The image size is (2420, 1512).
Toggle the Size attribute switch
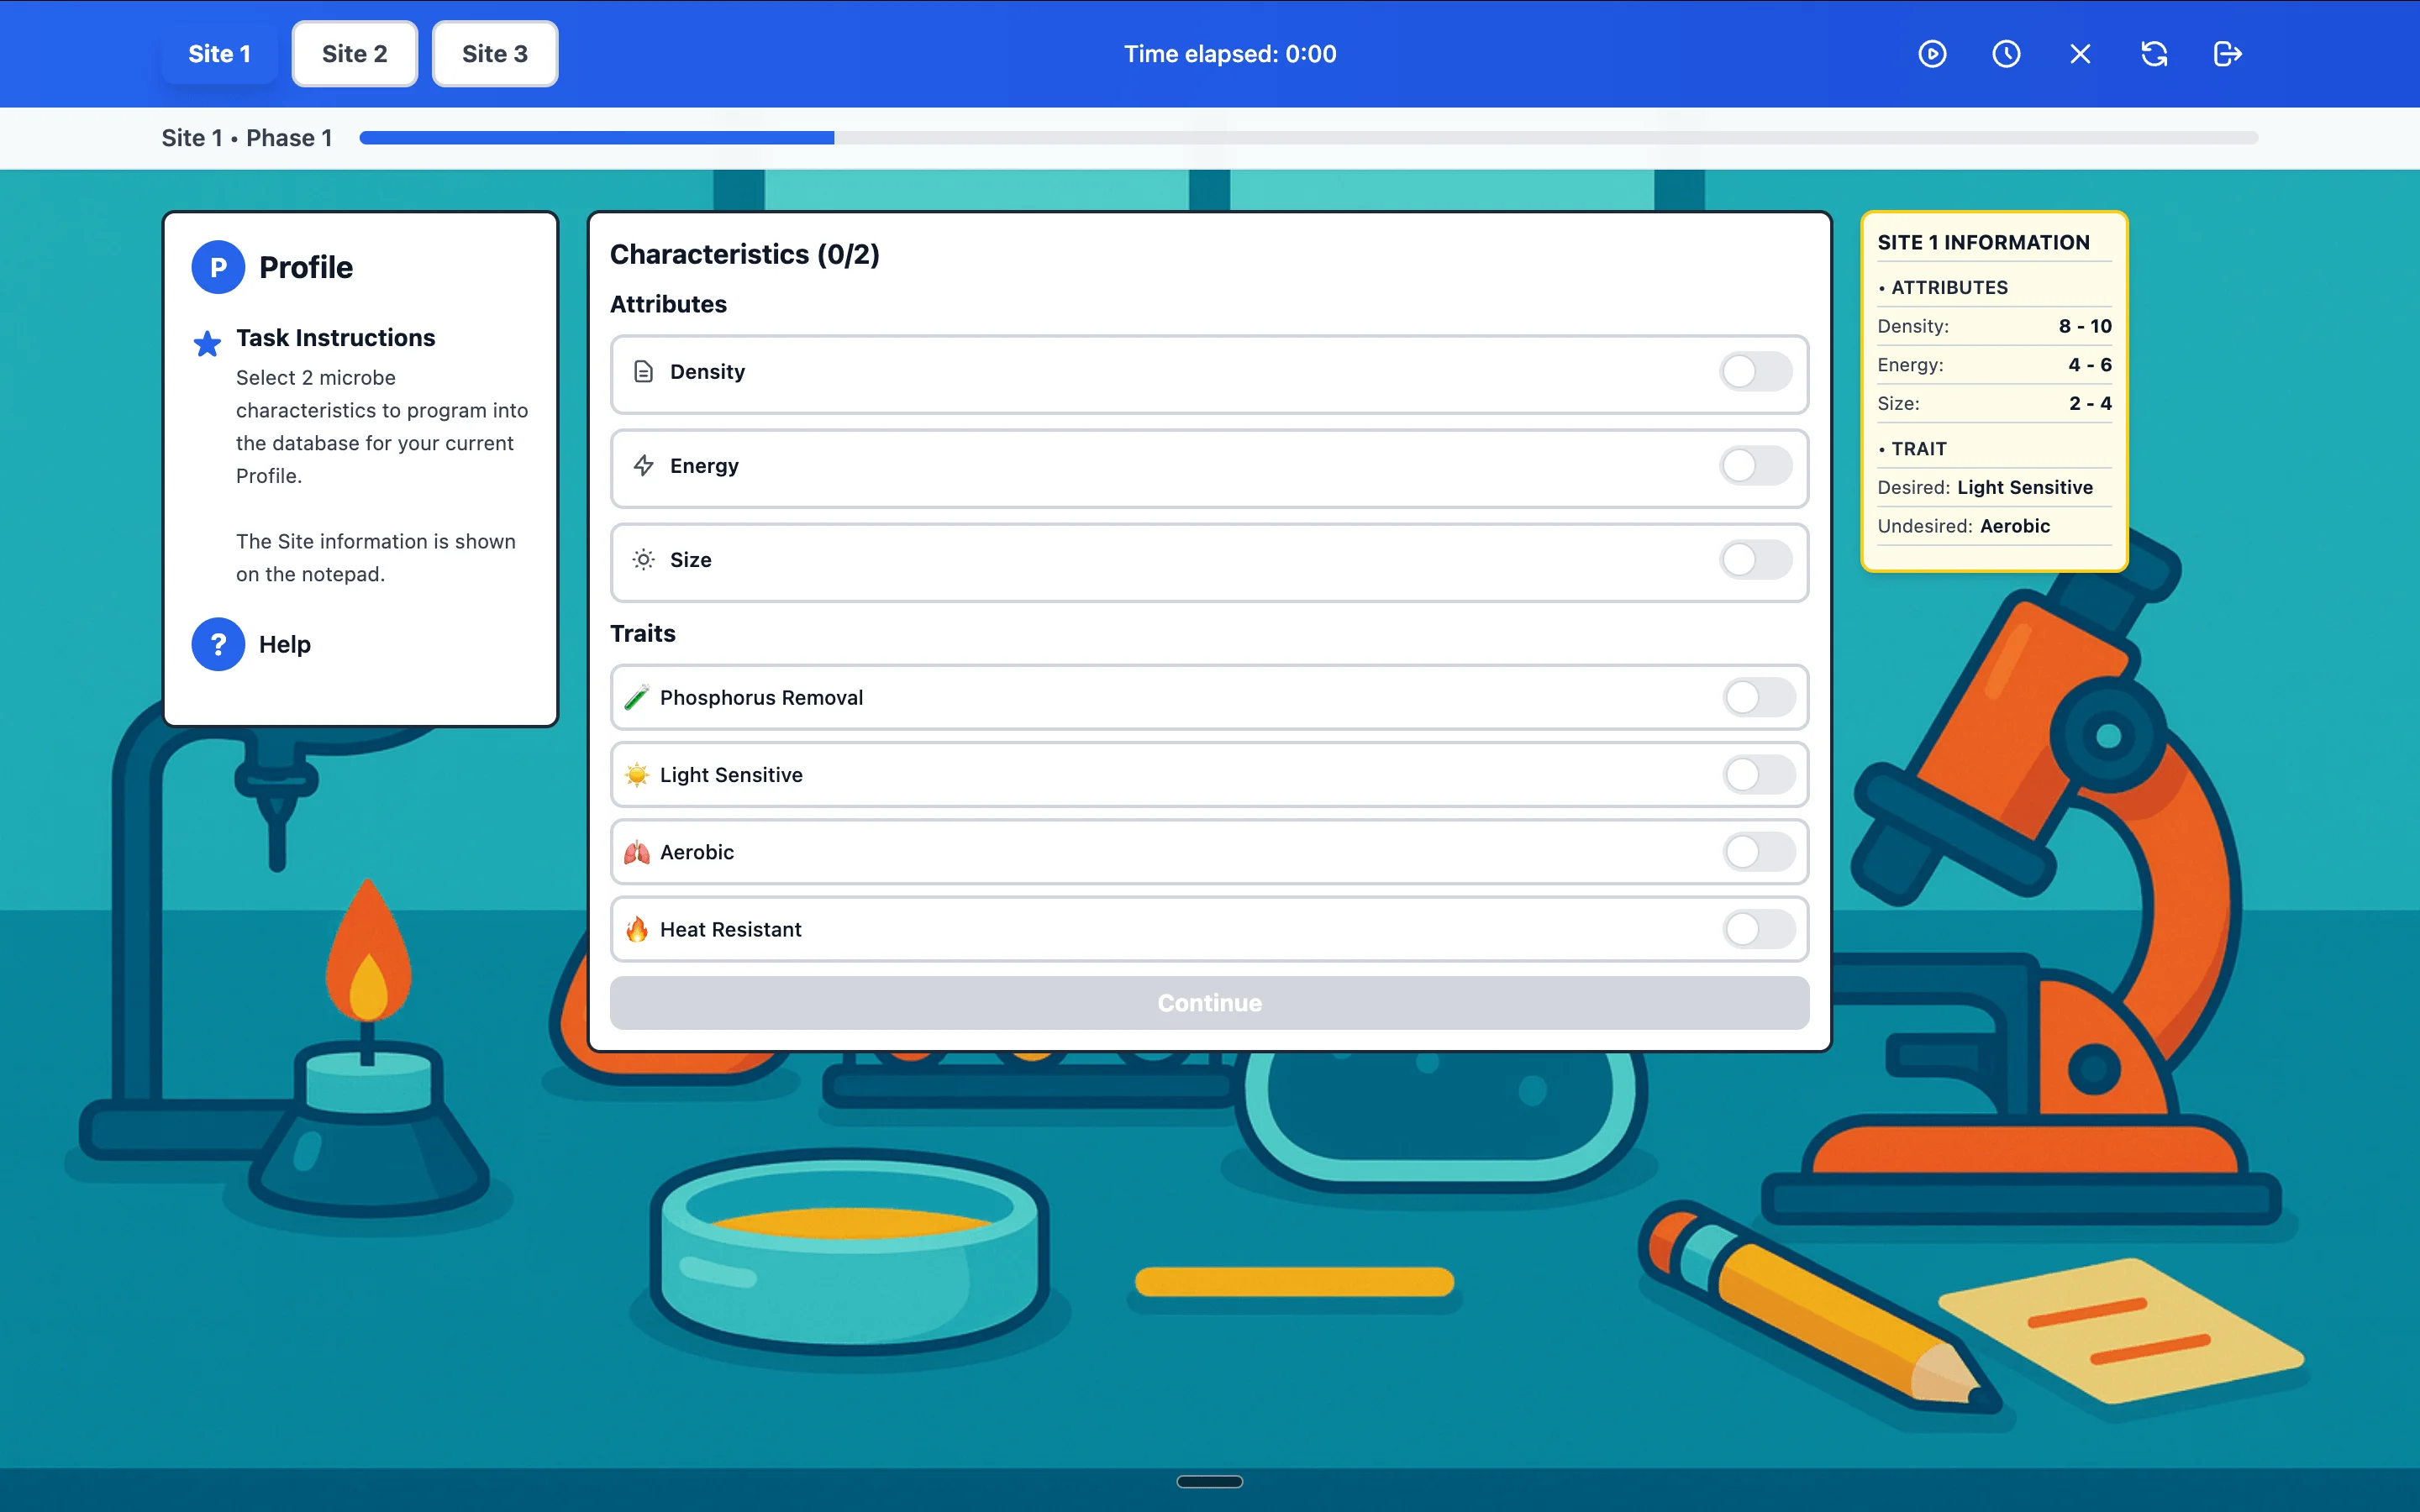click(x=1755, y=560)
